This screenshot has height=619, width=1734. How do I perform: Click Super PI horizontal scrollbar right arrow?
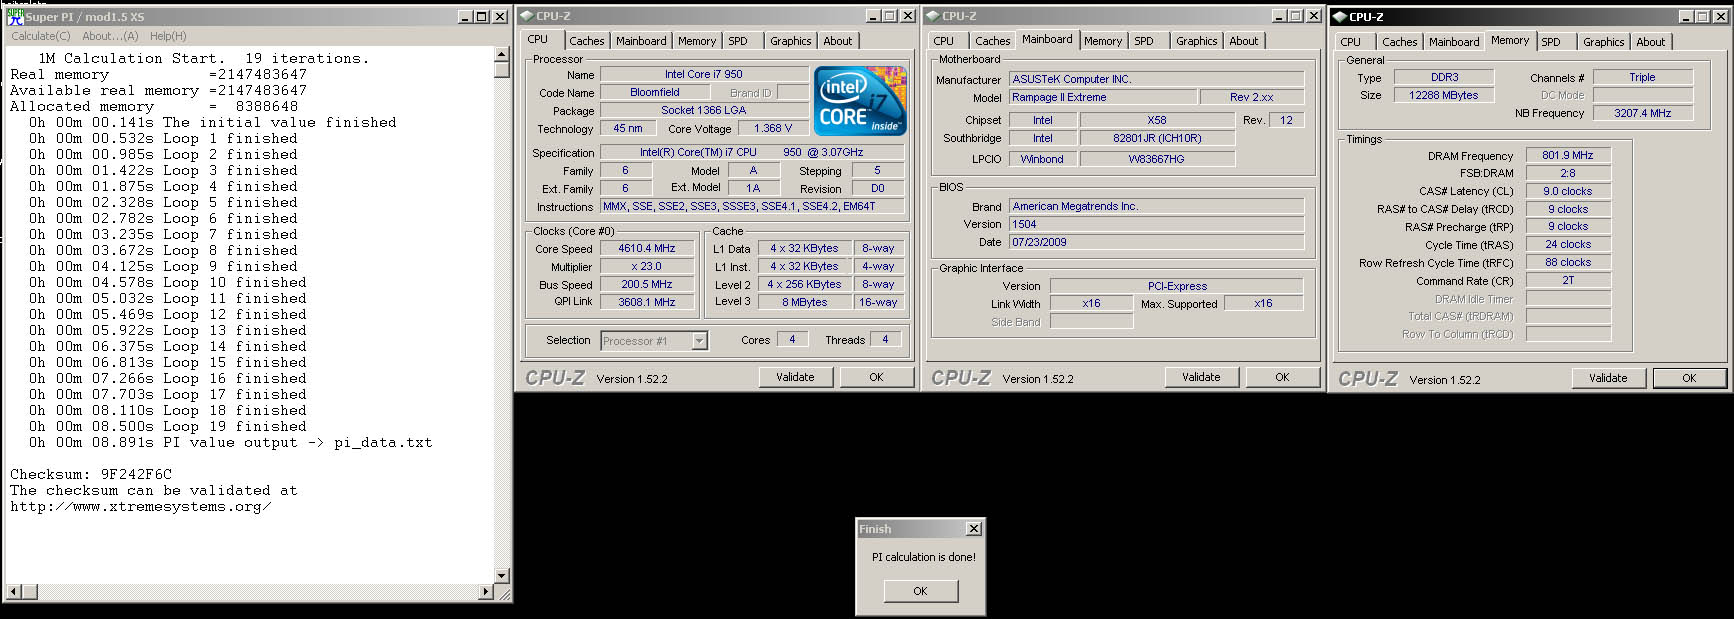tap(486, 592)
